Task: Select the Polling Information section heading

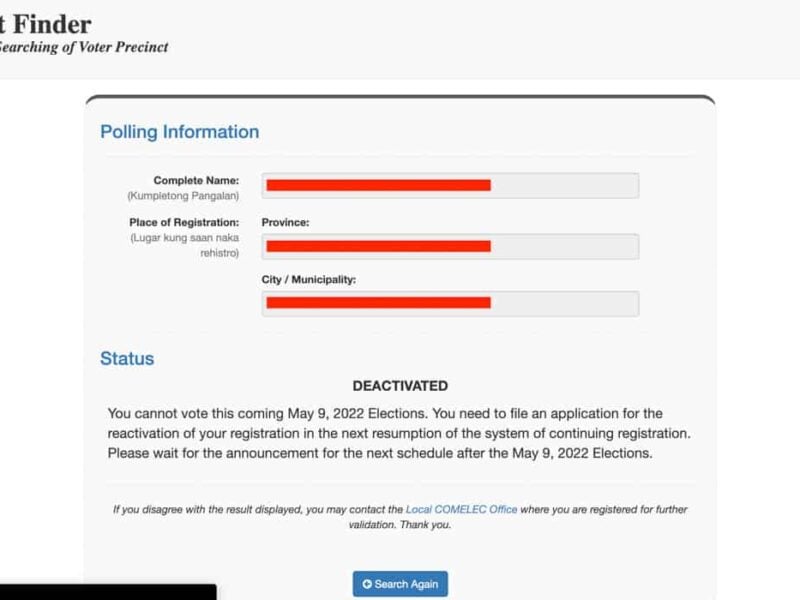Action: tap(179, 131)
